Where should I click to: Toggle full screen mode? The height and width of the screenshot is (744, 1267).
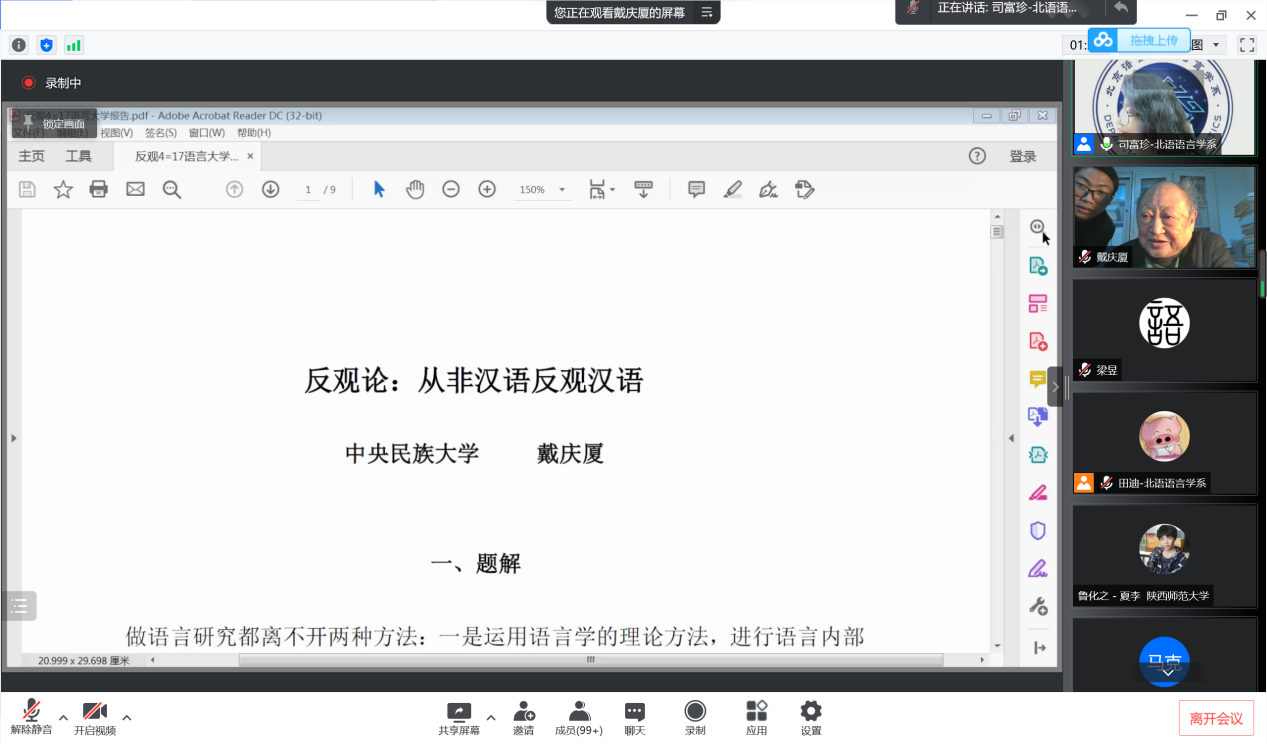[x=1247, y=45]
